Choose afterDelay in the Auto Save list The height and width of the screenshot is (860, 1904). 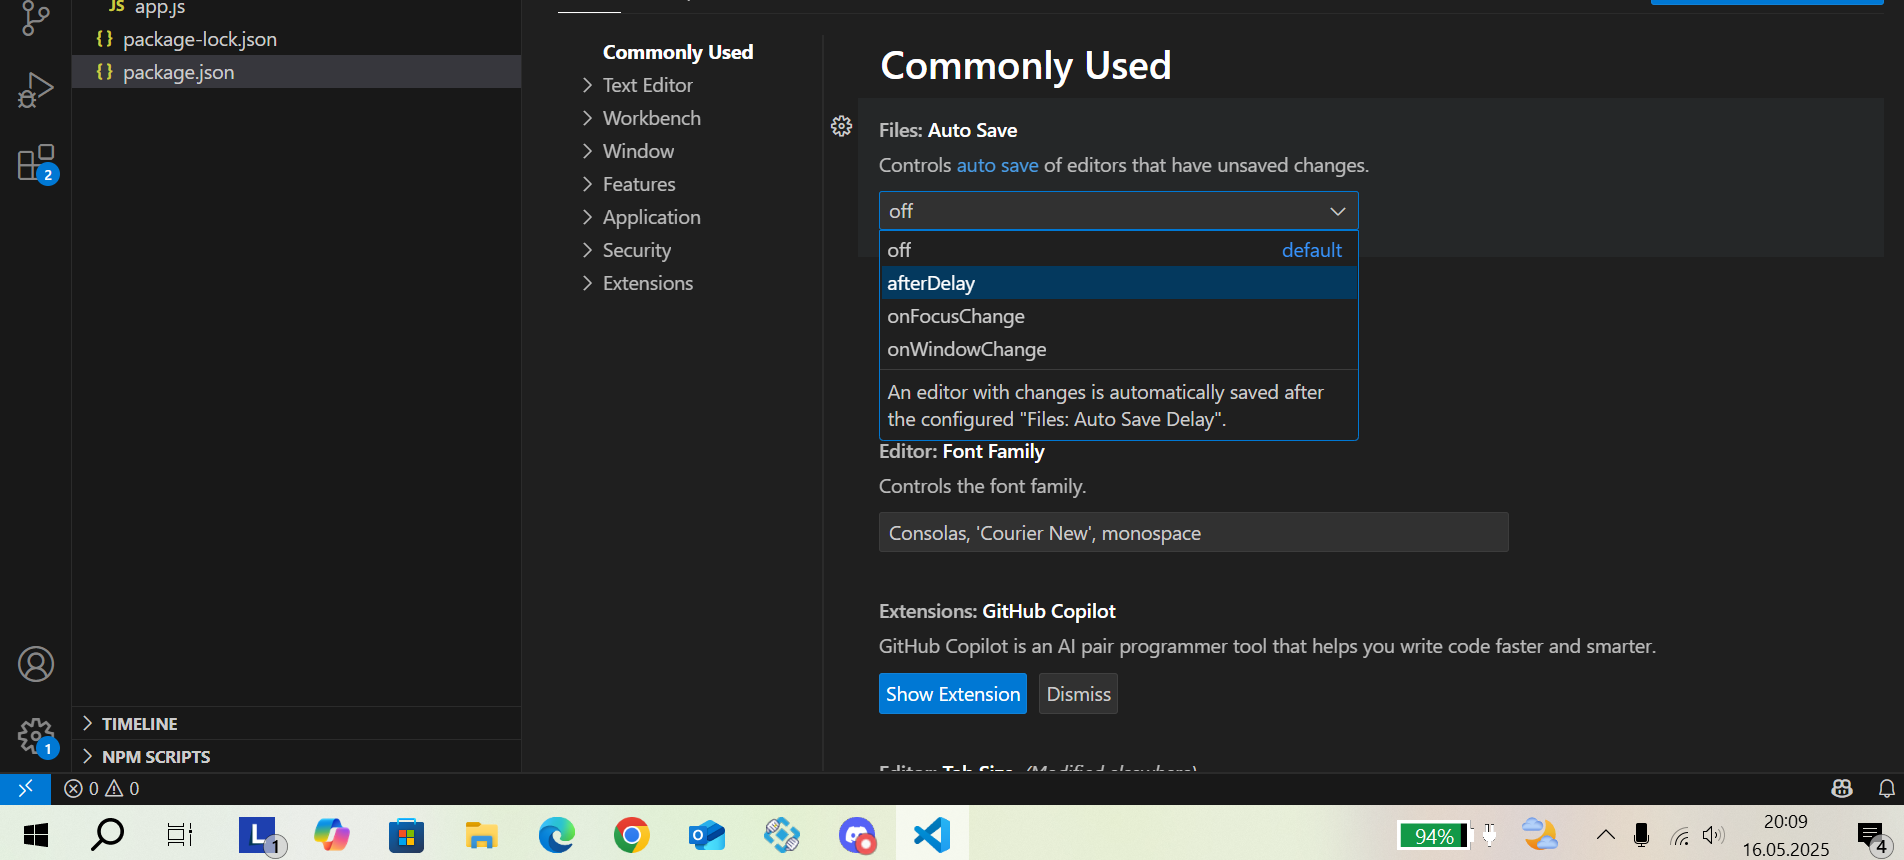pyautogui.click(x=1118, y=283)
